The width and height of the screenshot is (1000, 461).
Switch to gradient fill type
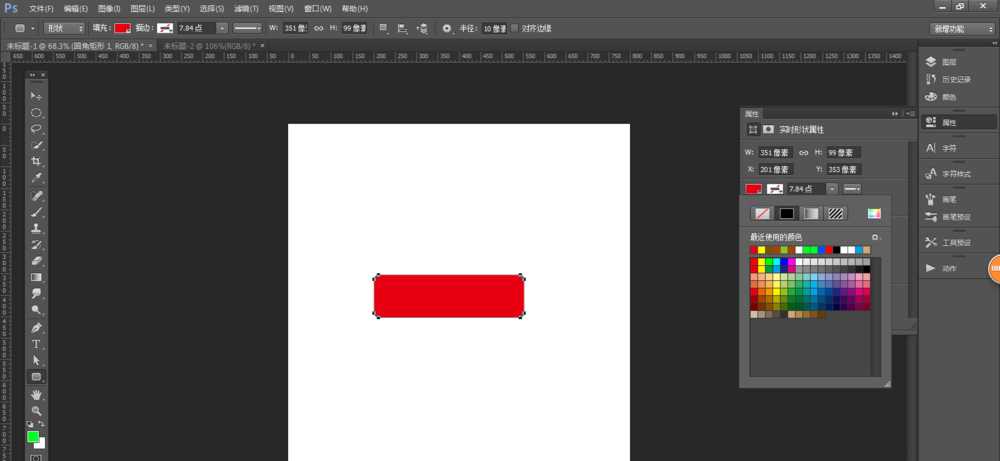coord(811,213)
